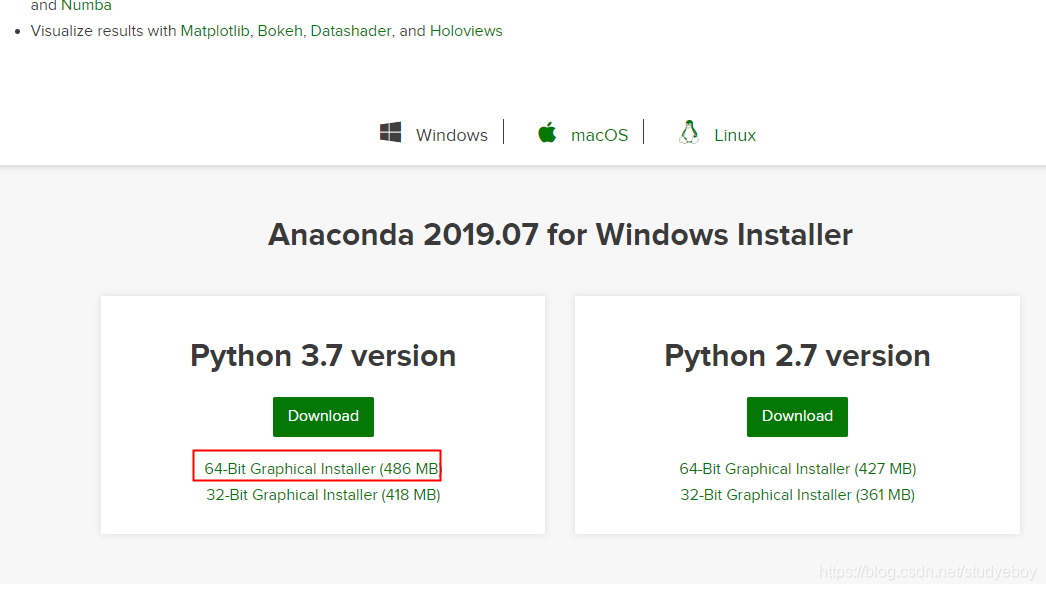
Task: Open 64-Bit Graphical Installer (427 MB) link
Action: click(798, 469)
